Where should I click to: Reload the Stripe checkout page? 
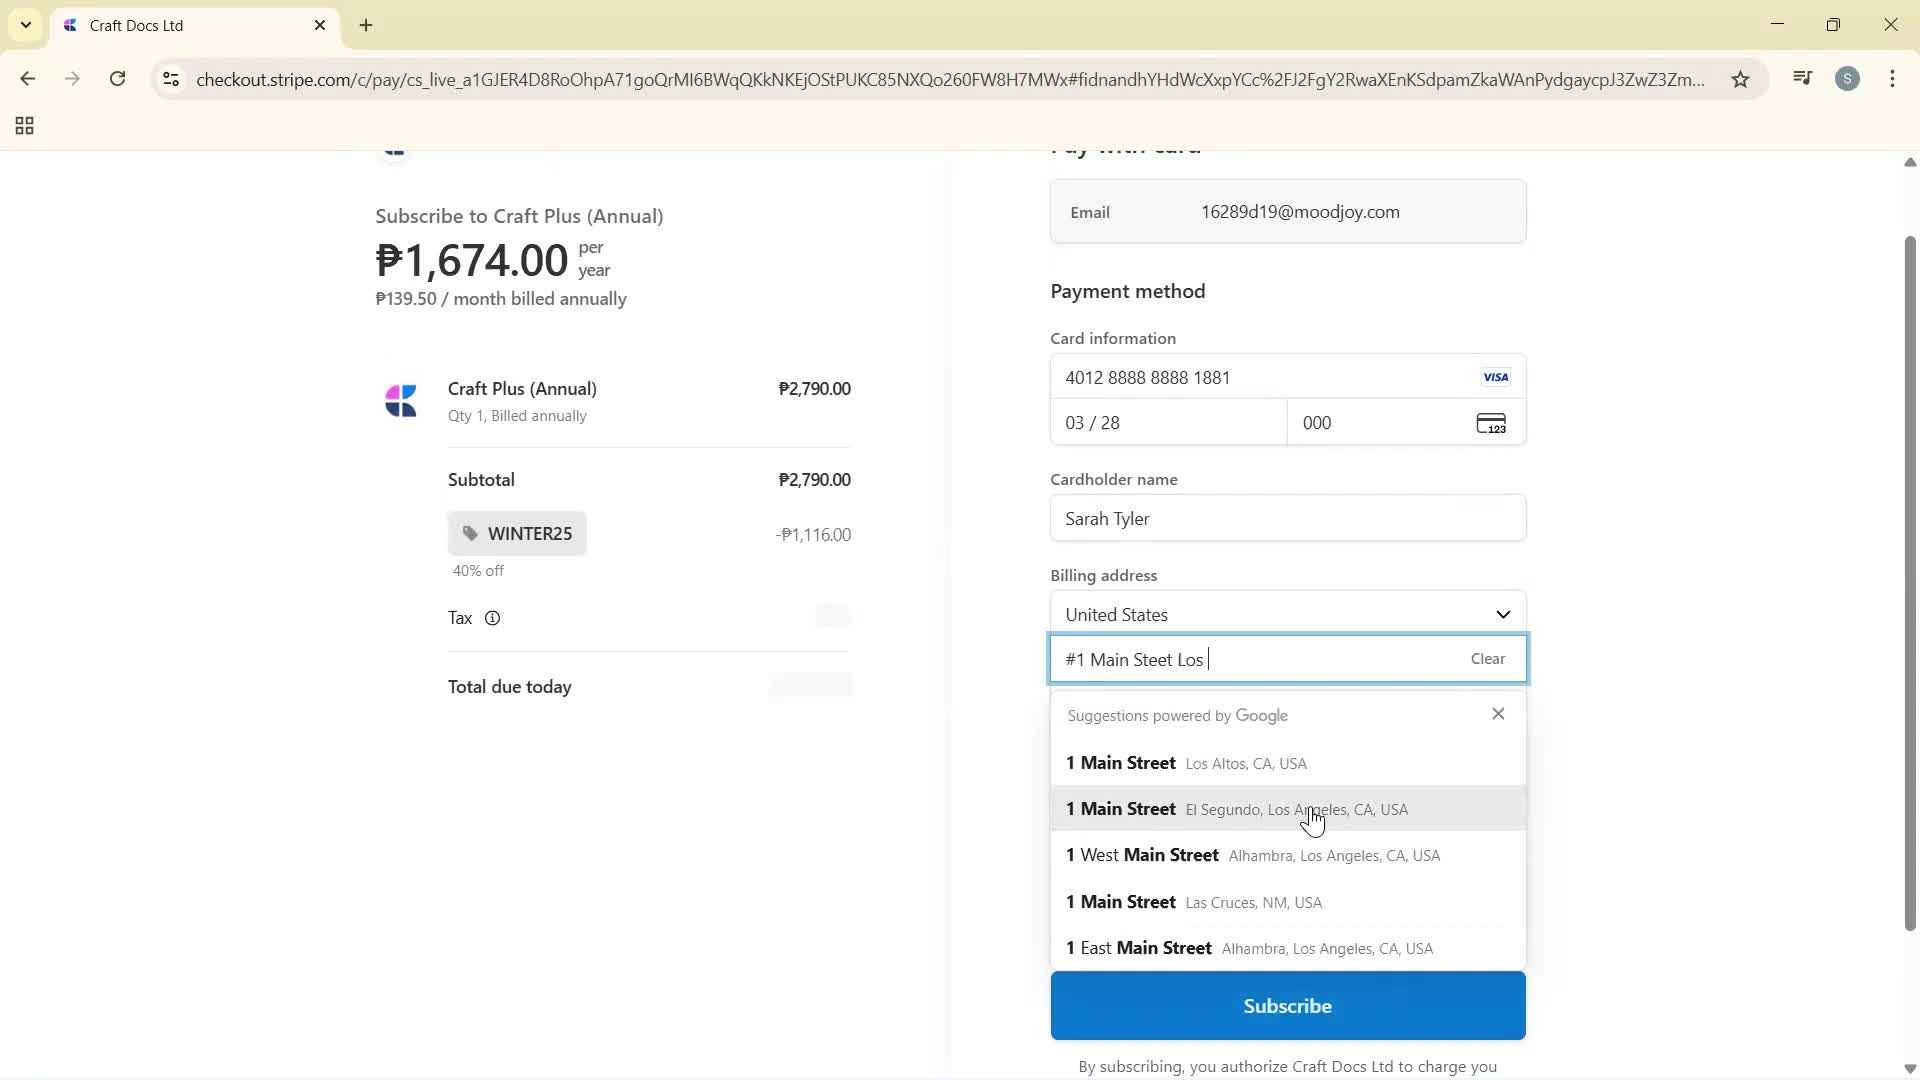point(117,79)
